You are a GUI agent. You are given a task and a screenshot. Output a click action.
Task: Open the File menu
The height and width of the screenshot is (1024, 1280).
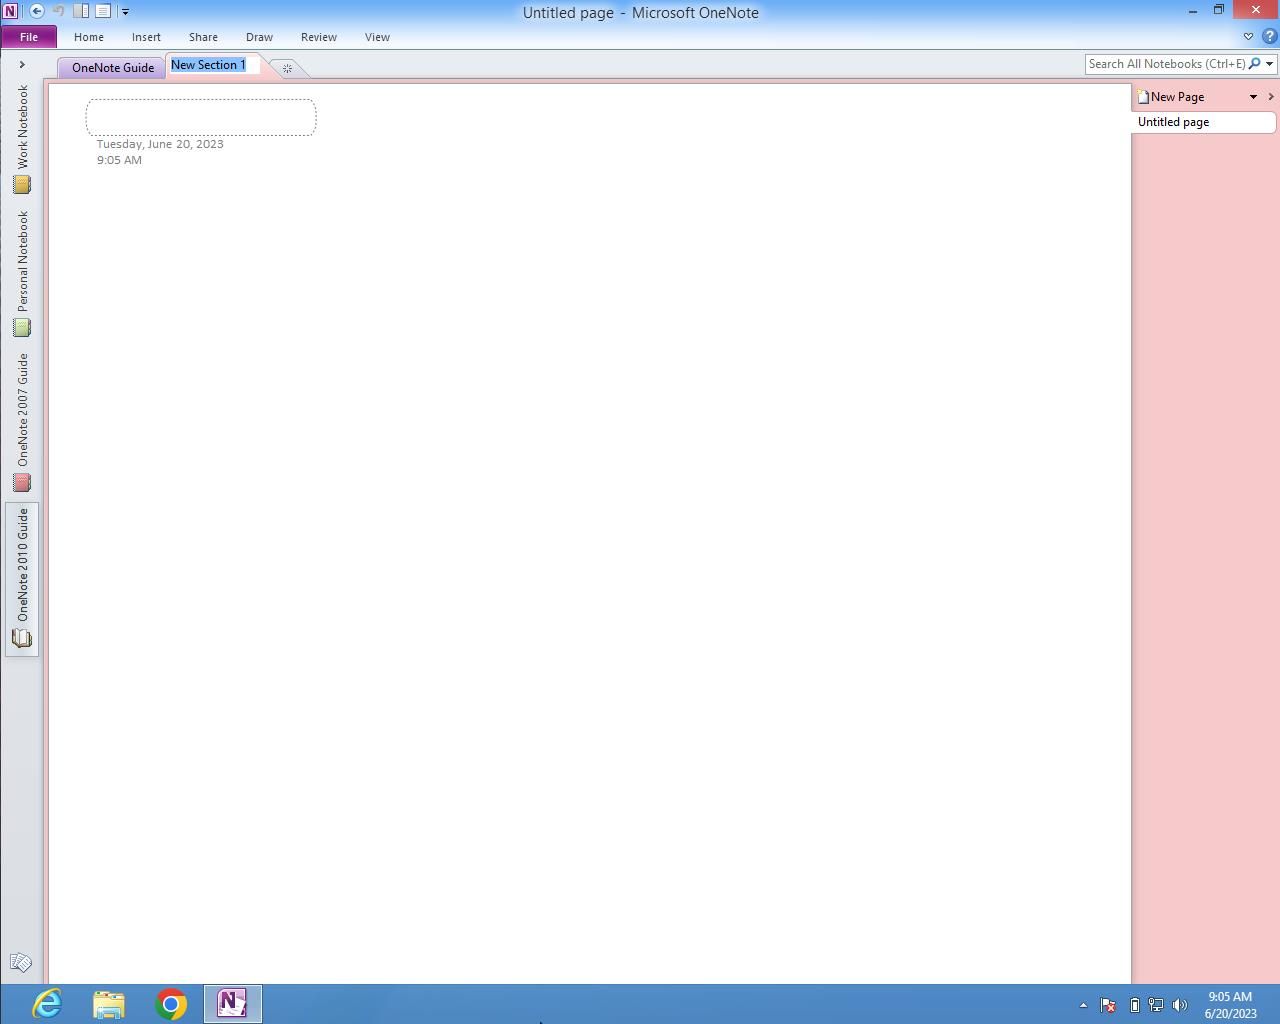pyautogui.click(x=28, y=37)
